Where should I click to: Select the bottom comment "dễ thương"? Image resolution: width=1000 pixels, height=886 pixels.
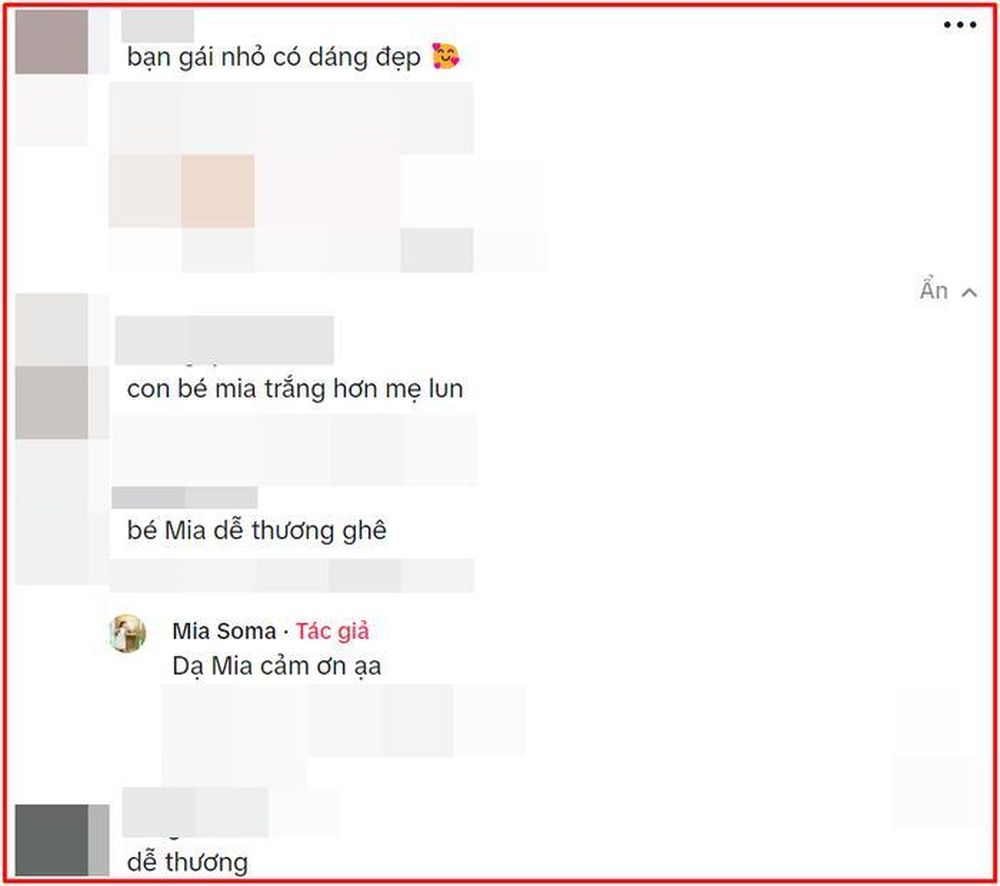[188, 862]
